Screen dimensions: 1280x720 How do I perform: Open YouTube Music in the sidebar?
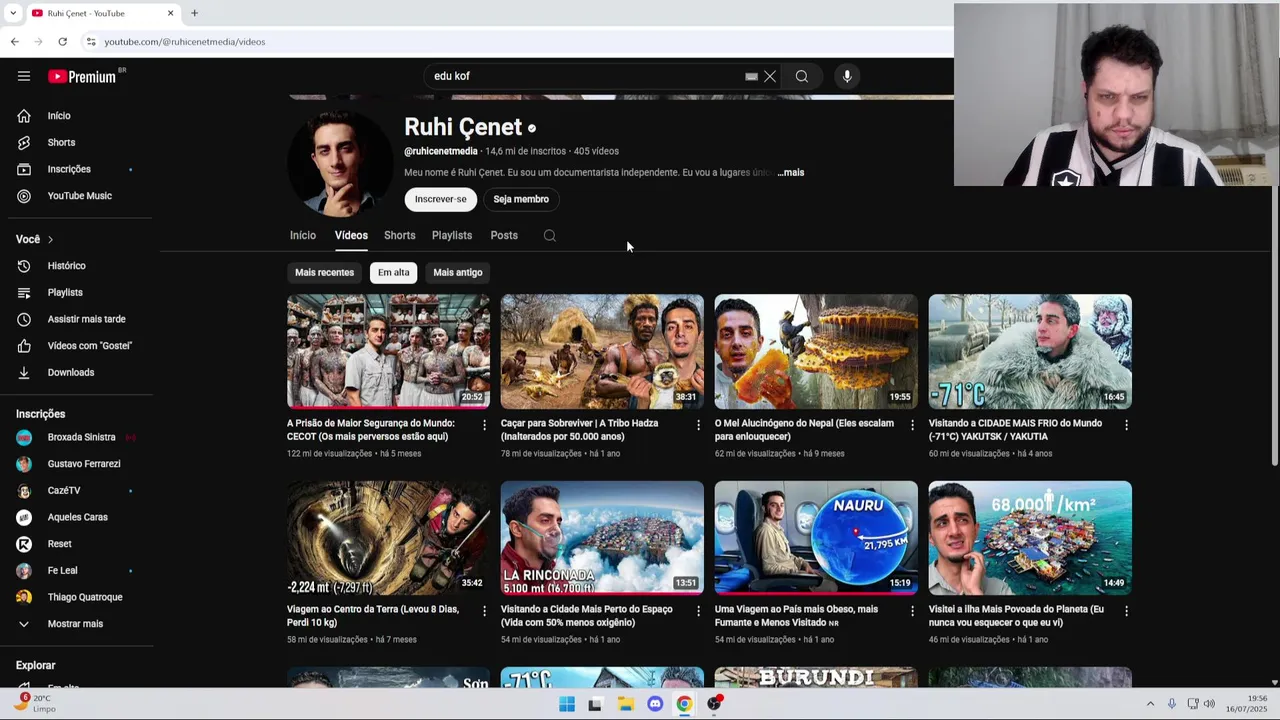click(x=77, y=196)
